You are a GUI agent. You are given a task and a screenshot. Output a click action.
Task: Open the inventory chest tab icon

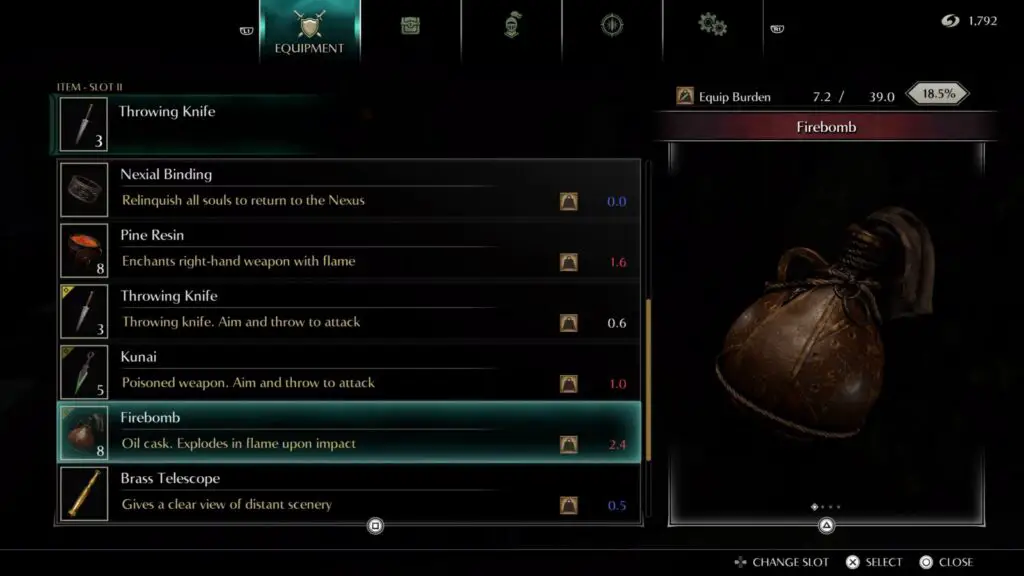(x=410, y=26)
